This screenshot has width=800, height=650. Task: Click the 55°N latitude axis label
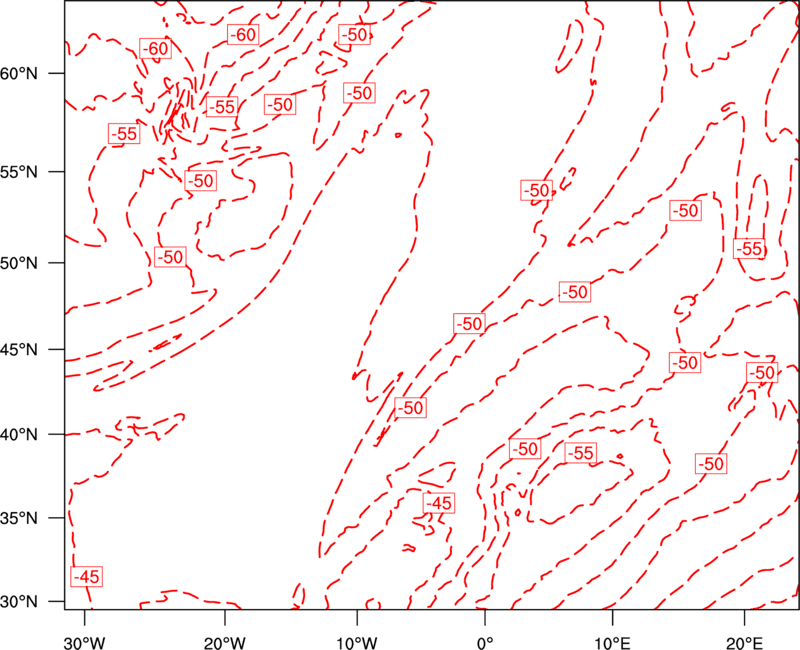(19, 172)
